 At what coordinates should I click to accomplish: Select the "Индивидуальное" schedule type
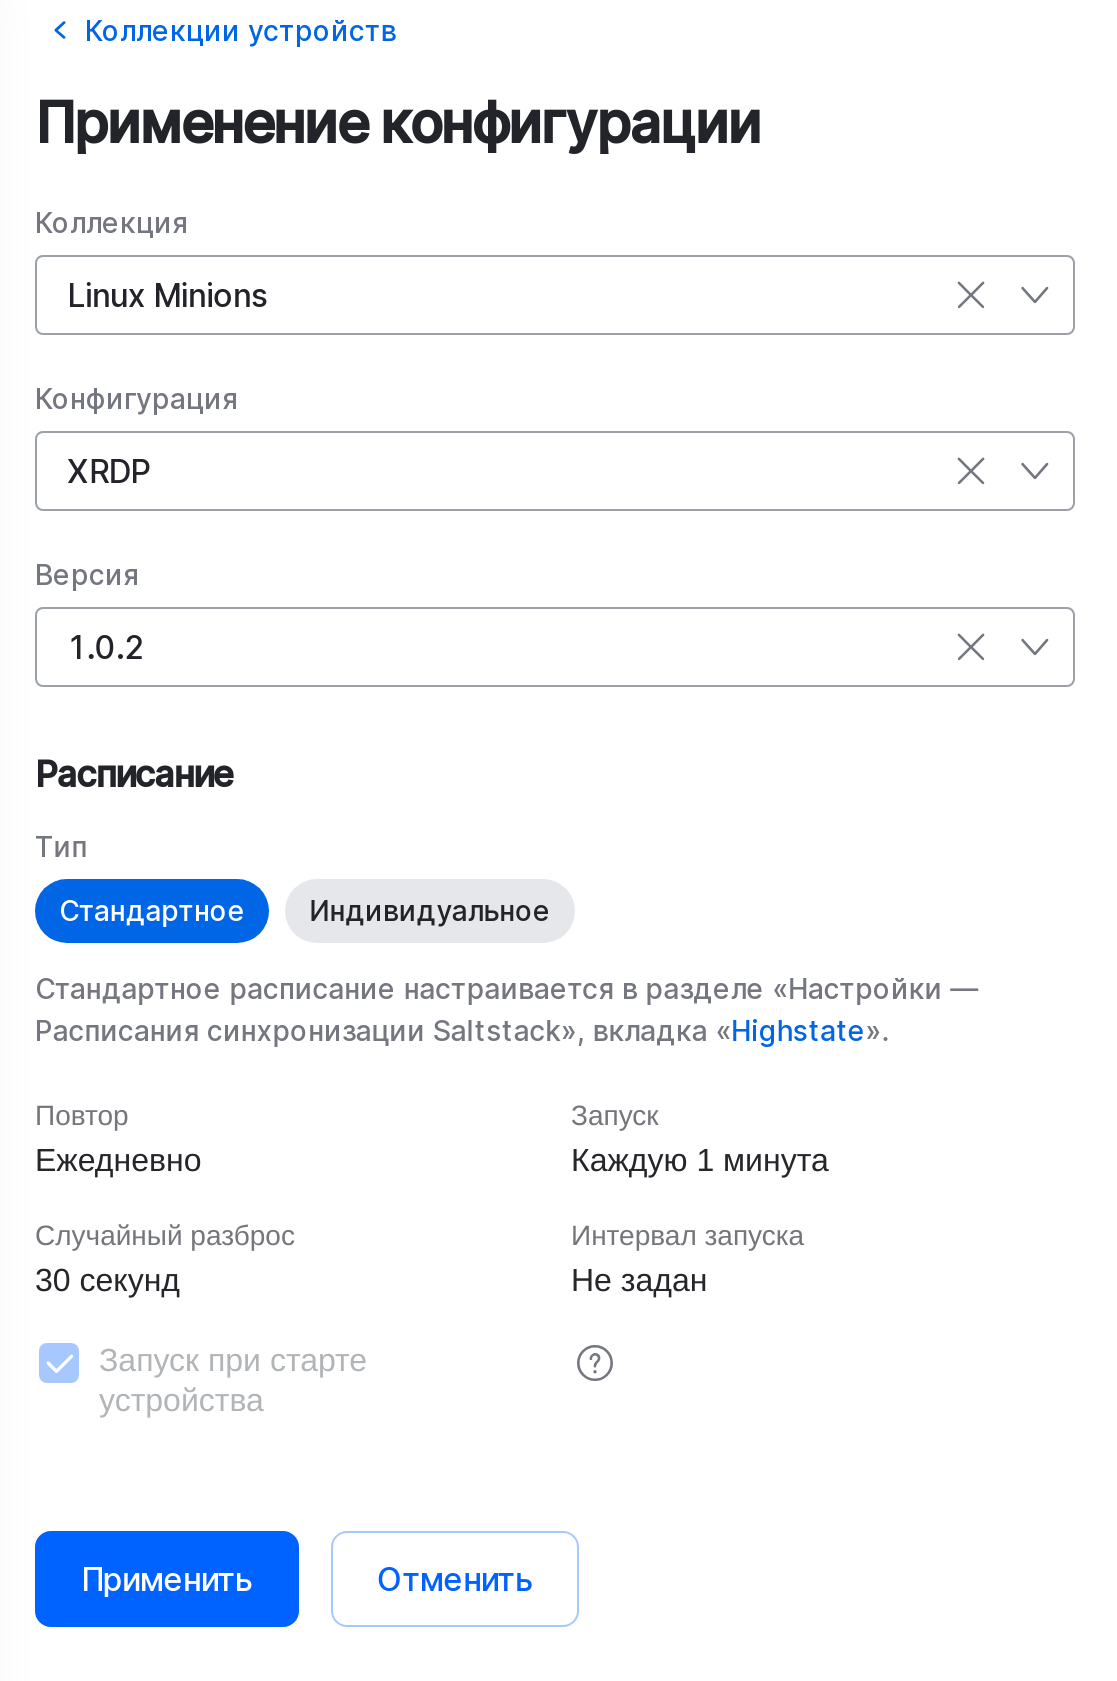pyautogui.click(x=429, y=911)
